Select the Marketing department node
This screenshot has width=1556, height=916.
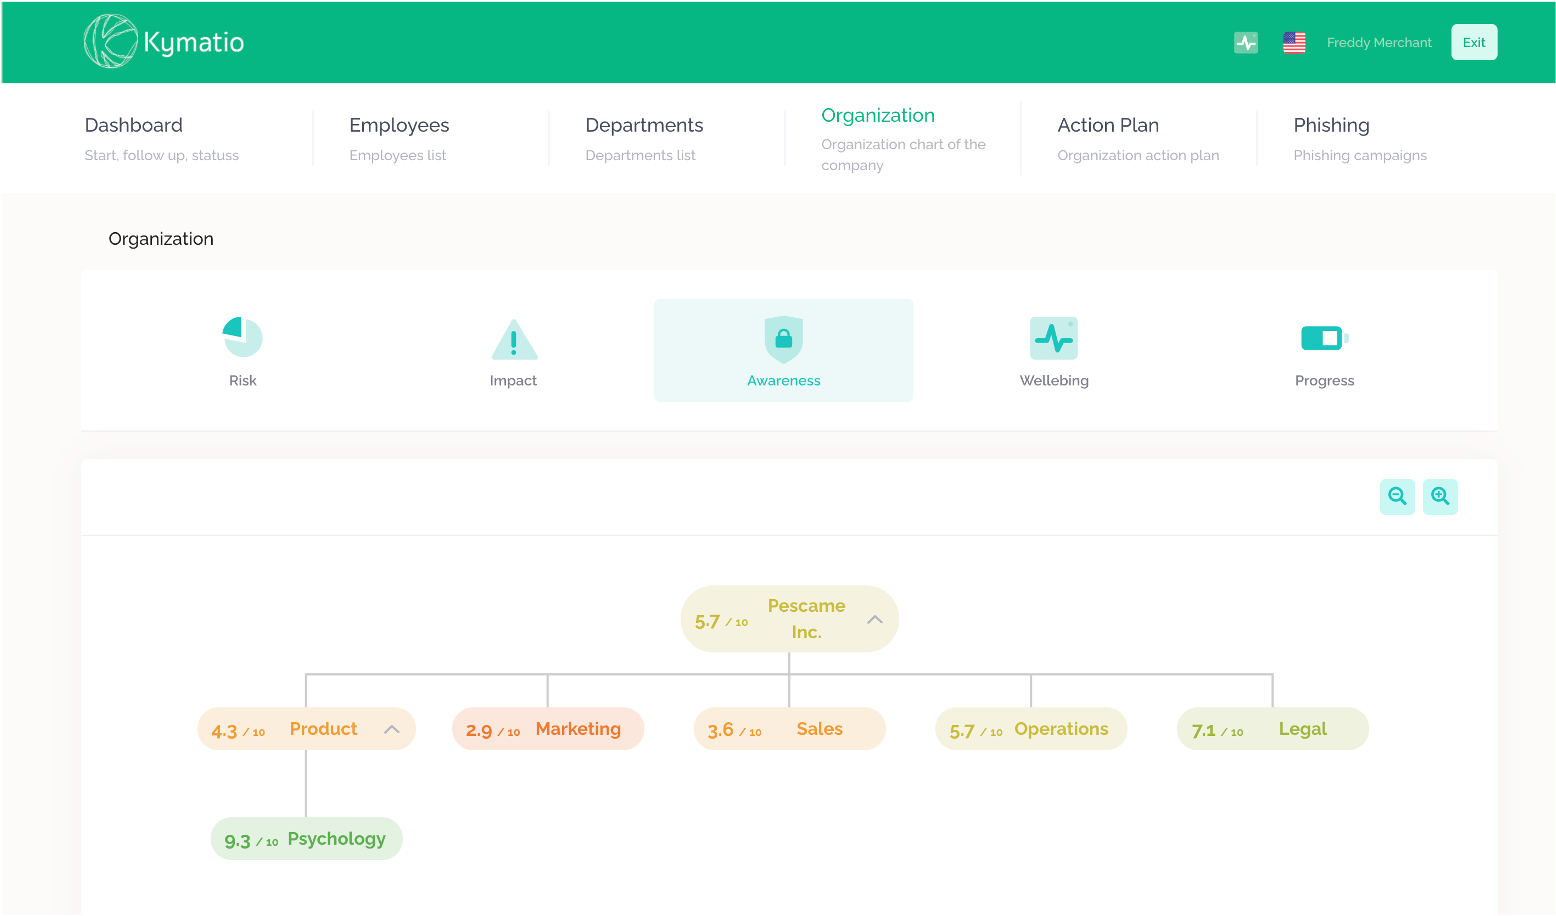click(x=548, y=728)
